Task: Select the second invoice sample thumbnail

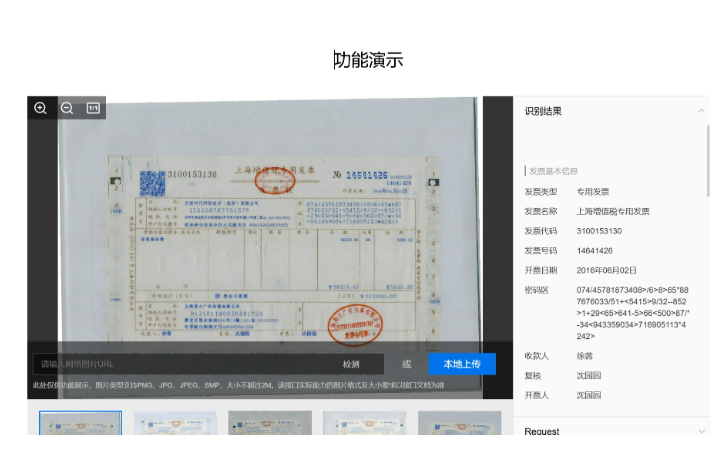Action: click(175, 423)
